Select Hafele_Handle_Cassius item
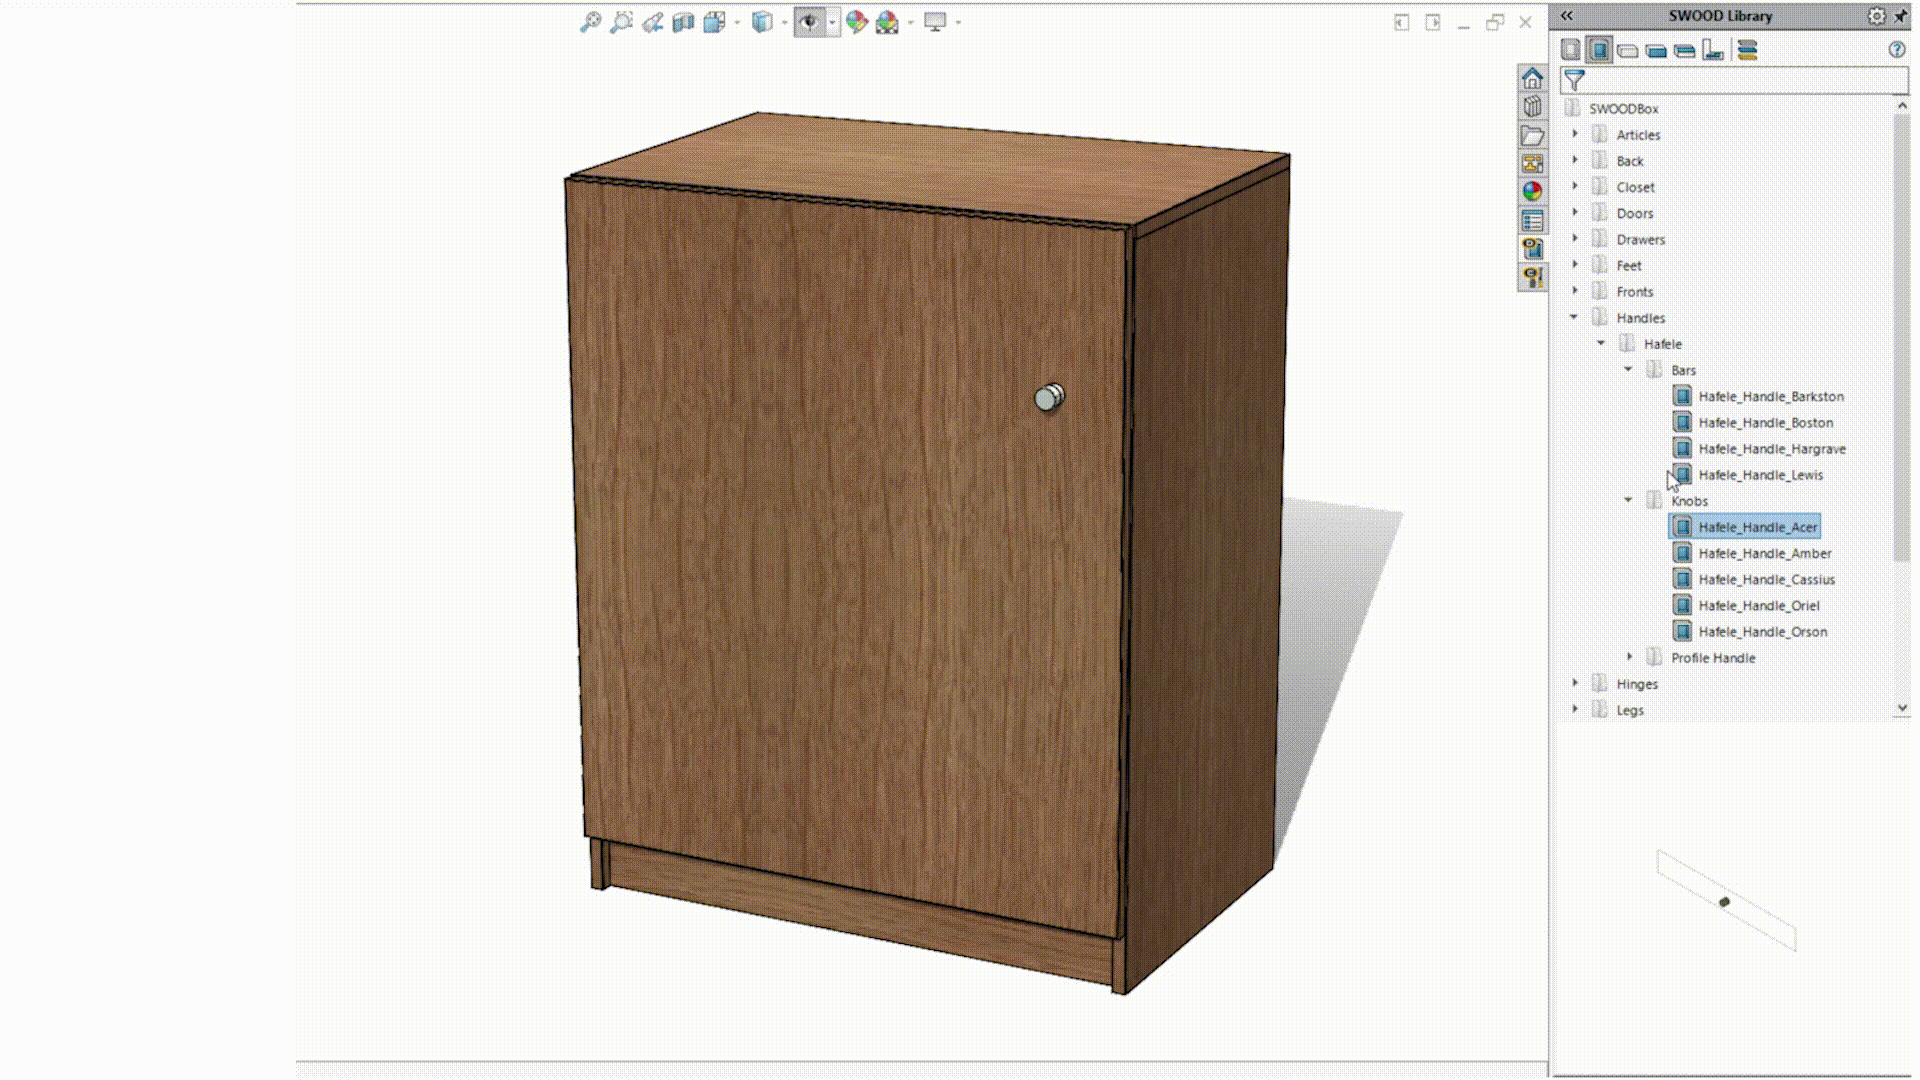1920x1080 pixels. 1766,579
